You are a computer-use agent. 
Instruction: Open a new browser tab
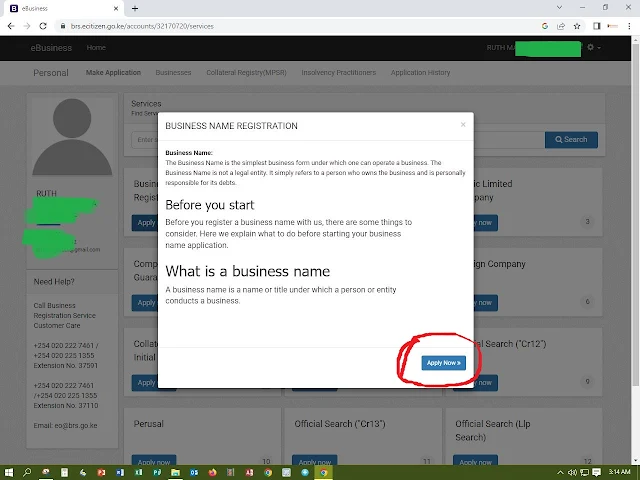(135, 8)
